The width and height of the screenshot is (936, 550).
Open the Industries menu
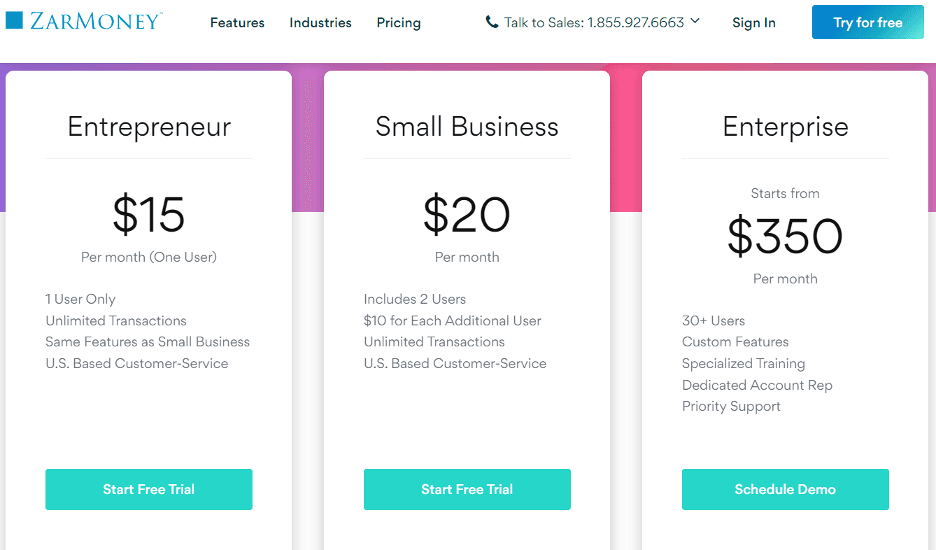coord(320,23)
